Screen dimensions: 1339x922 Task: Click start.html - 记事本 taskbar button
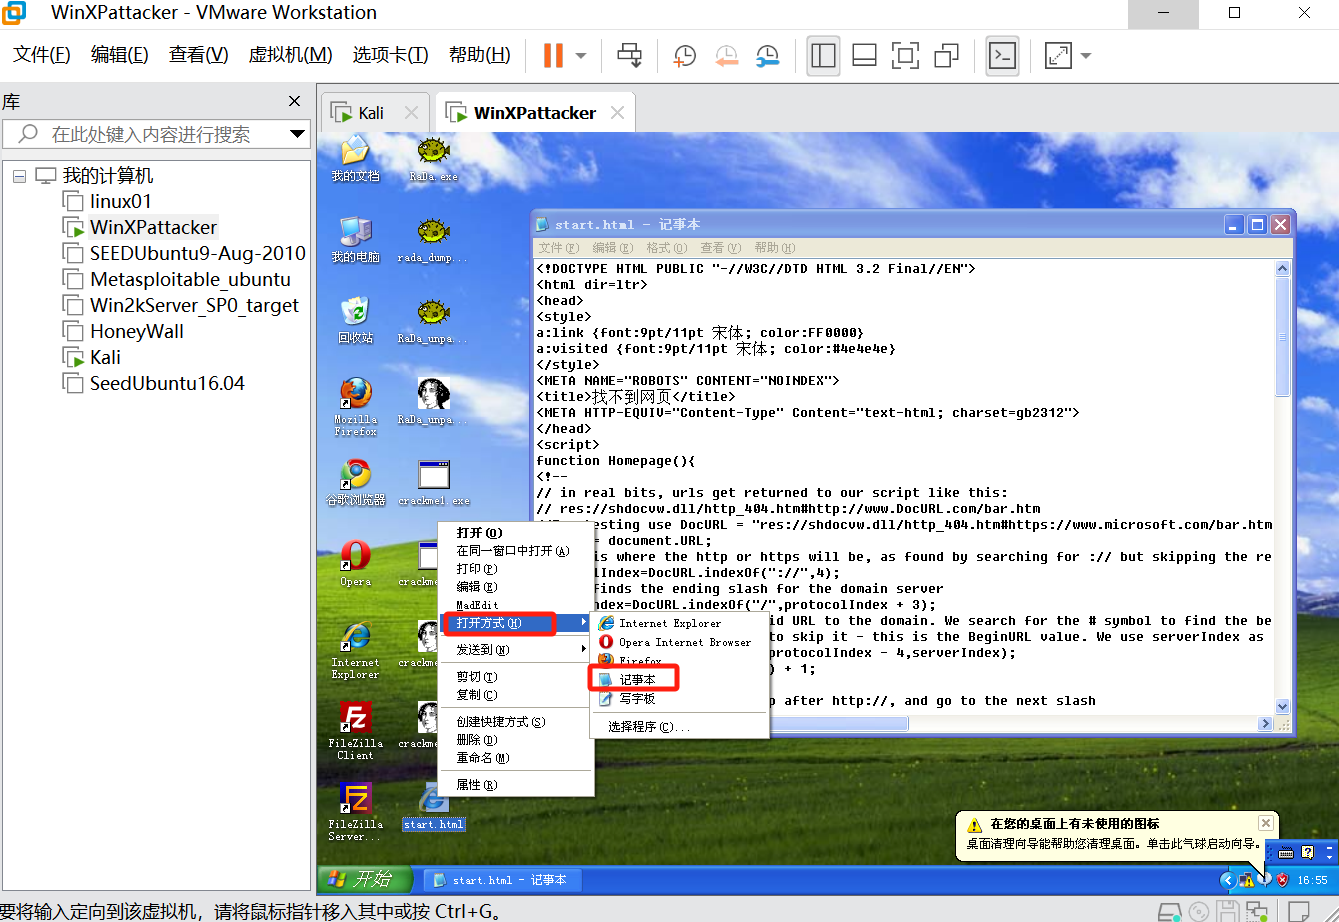(x=502, y=880)
